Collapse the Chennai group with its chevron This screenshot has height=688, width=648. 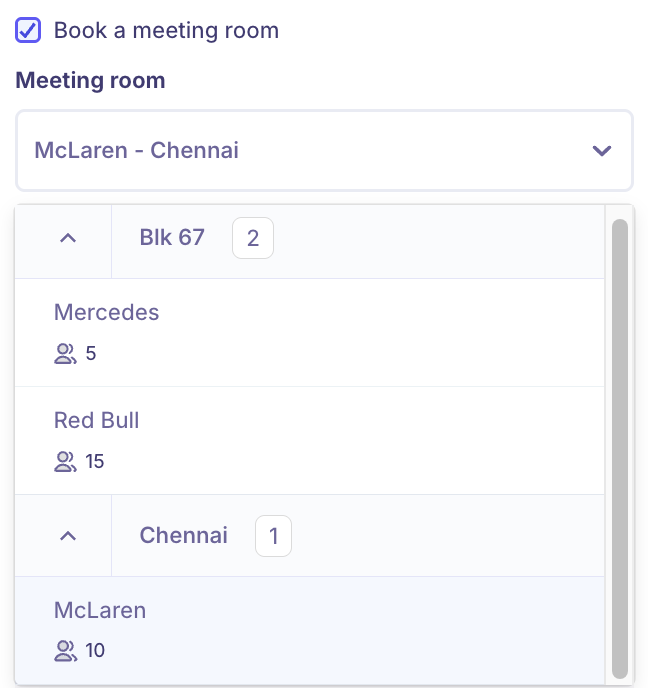[x=68, y=536]
